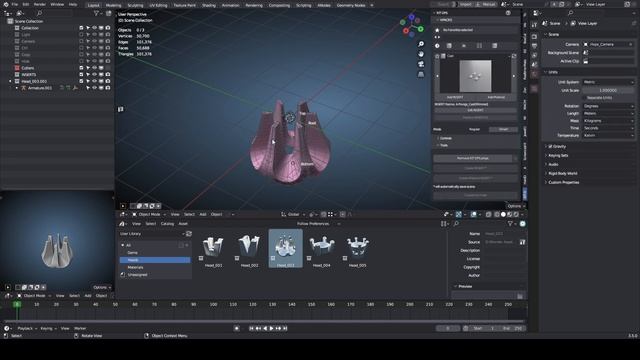
Task: Click the outliner filter funnel icon
Action: [97, 13]
